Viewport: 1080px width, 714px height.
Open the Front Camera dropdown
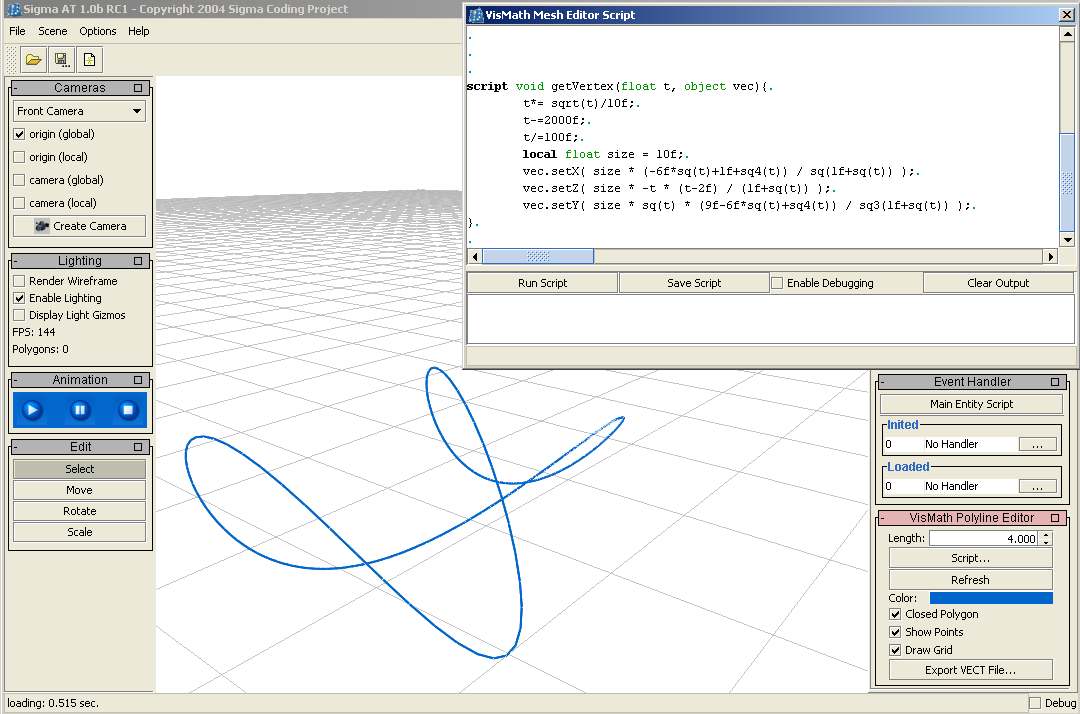79,111
